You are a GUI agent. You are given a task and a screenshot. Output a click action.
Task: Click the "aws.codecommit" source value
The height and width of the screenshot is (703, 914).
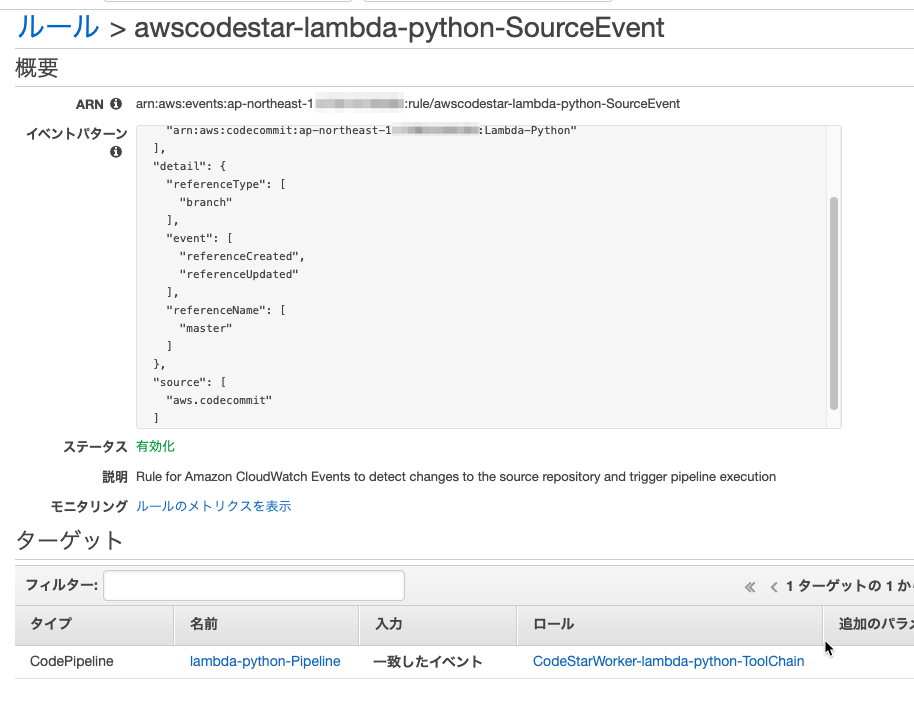tap(219, 400)
